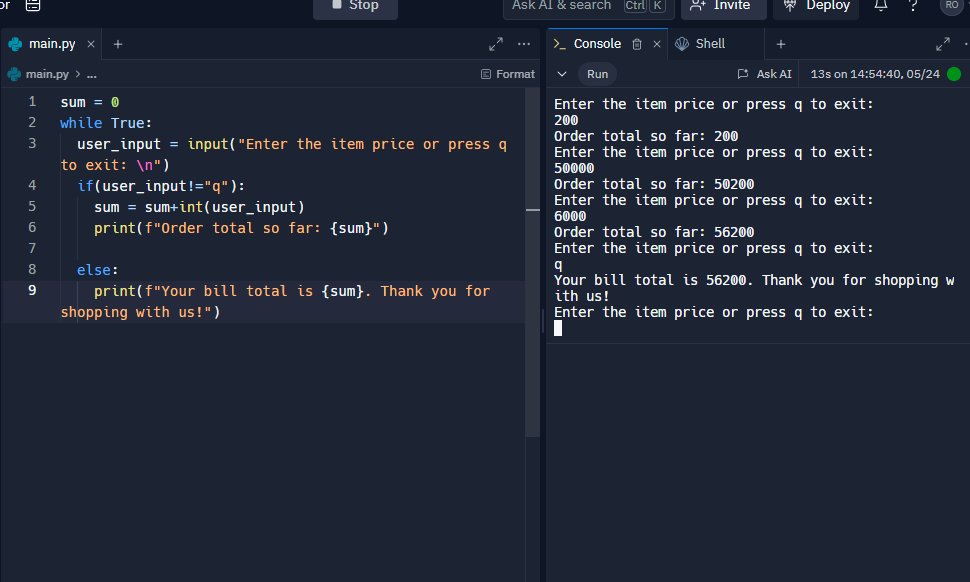970x582 pixels.
Task: Click the Ask AI & search field
Action: pos(585,4)
